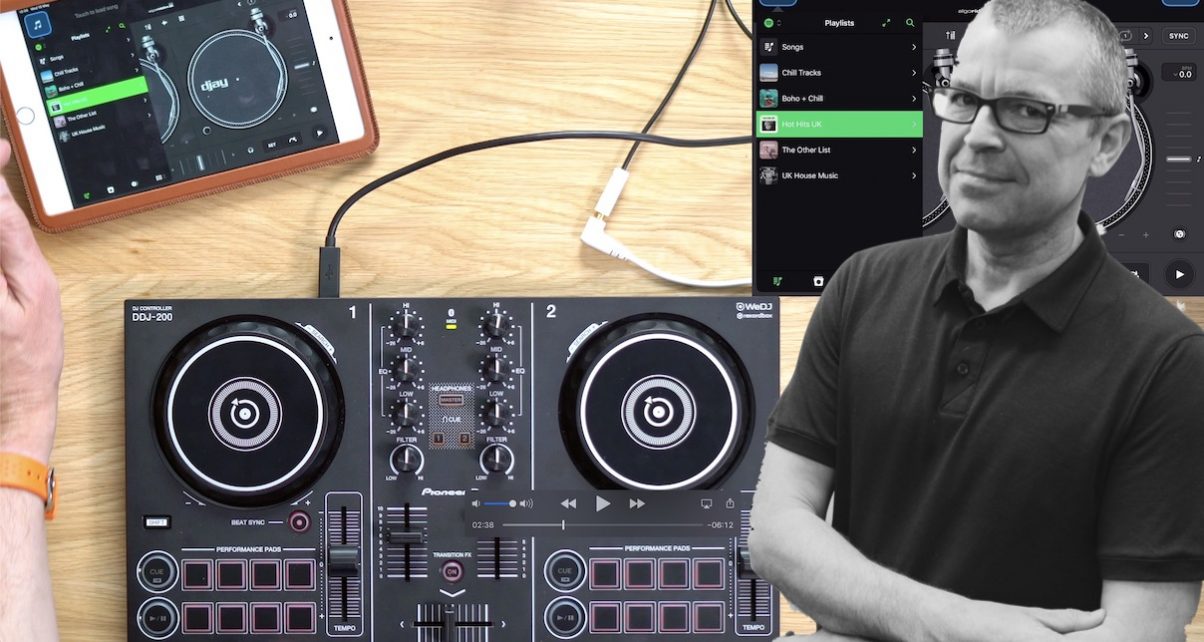Image resolution: width=1204 pixels, height=642 pixels.
Task: Tap the SET button on the iPad
Action: [x=271, y=144]
